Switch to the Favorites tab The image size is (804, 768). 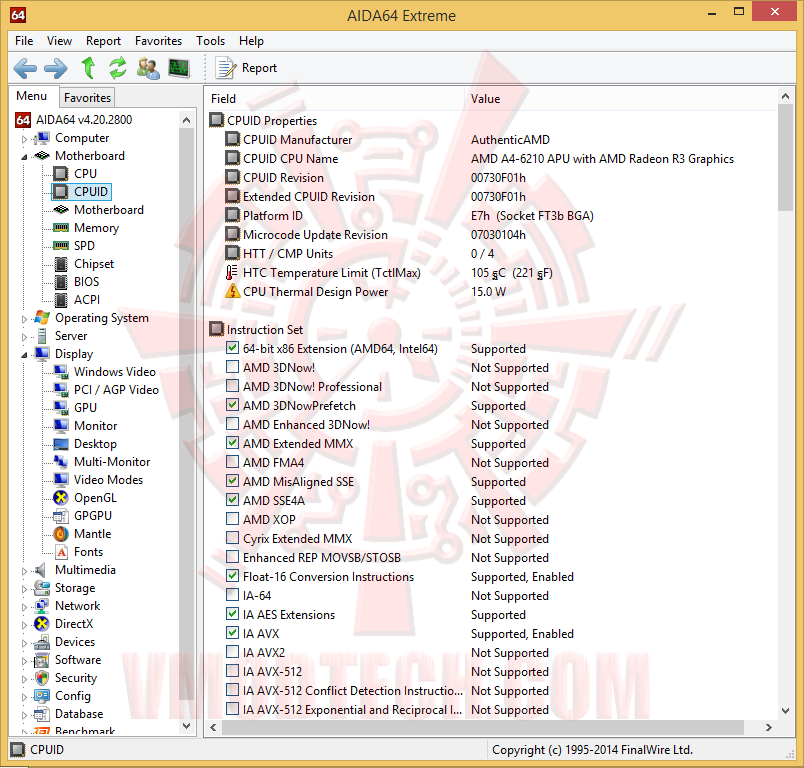click(x=87, y=97)
